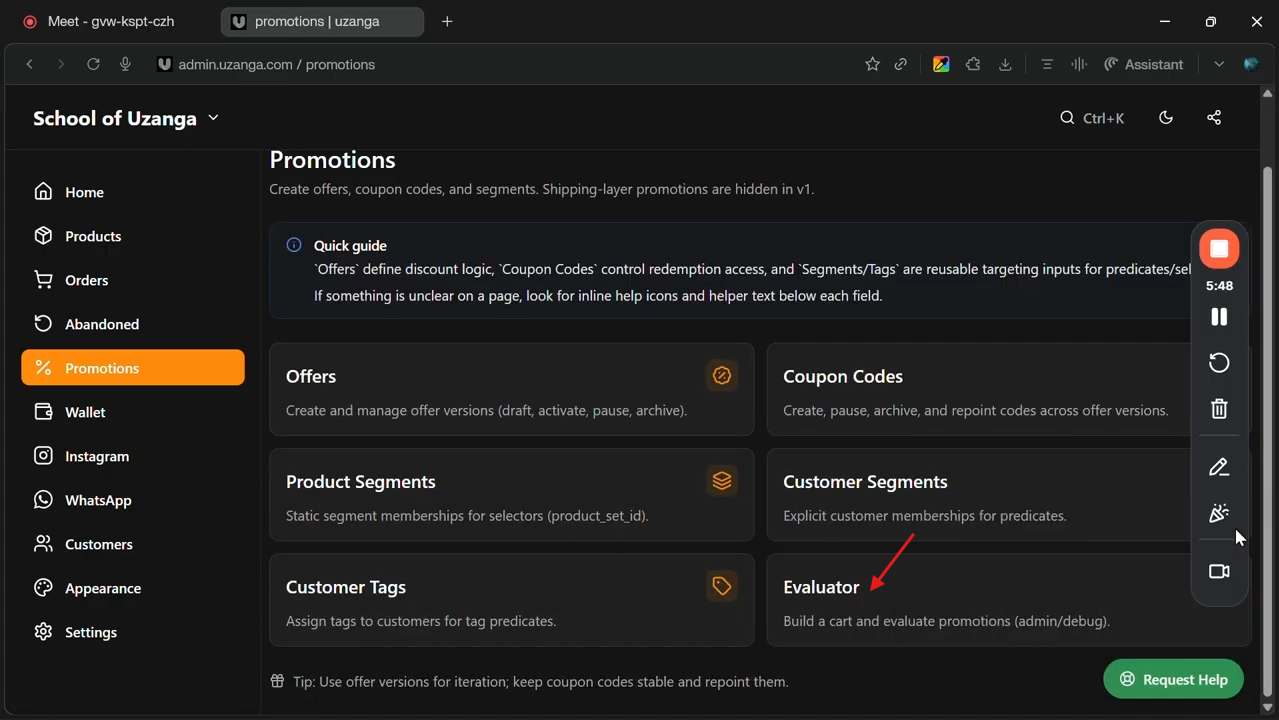Viewport: 1279px width, 720px height.
Task: Toggle dark mode moon icon
Action: click(1166, 118)
